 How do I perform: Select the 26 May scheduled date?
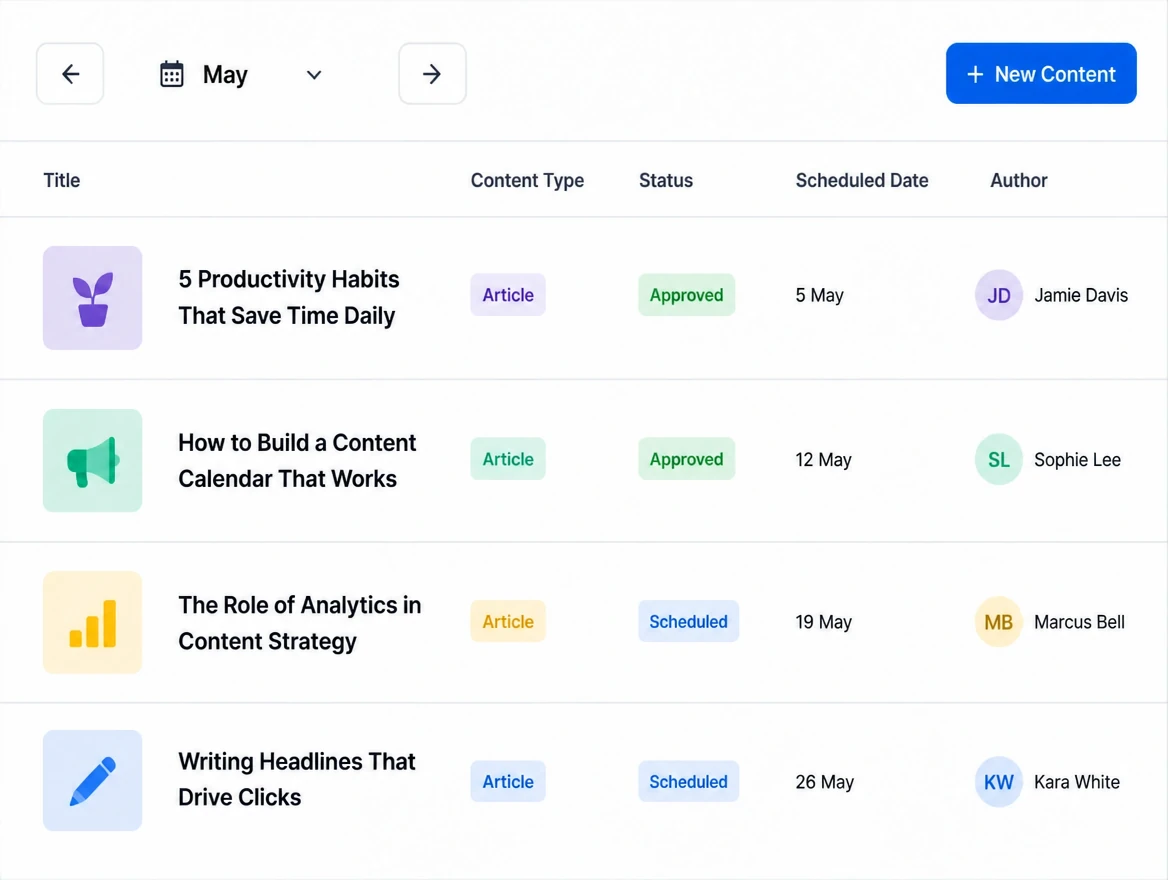click(x=825, y=782)
